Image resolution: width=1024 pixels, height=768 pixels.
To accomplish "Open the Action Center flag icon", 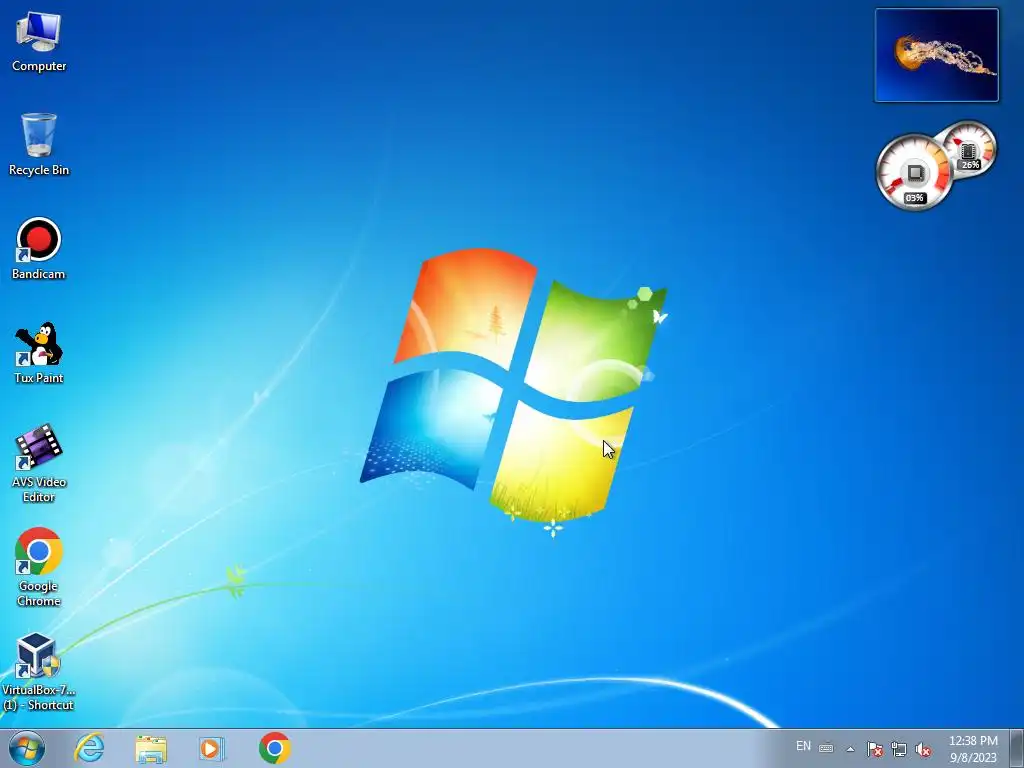I will tap(874, 749).
